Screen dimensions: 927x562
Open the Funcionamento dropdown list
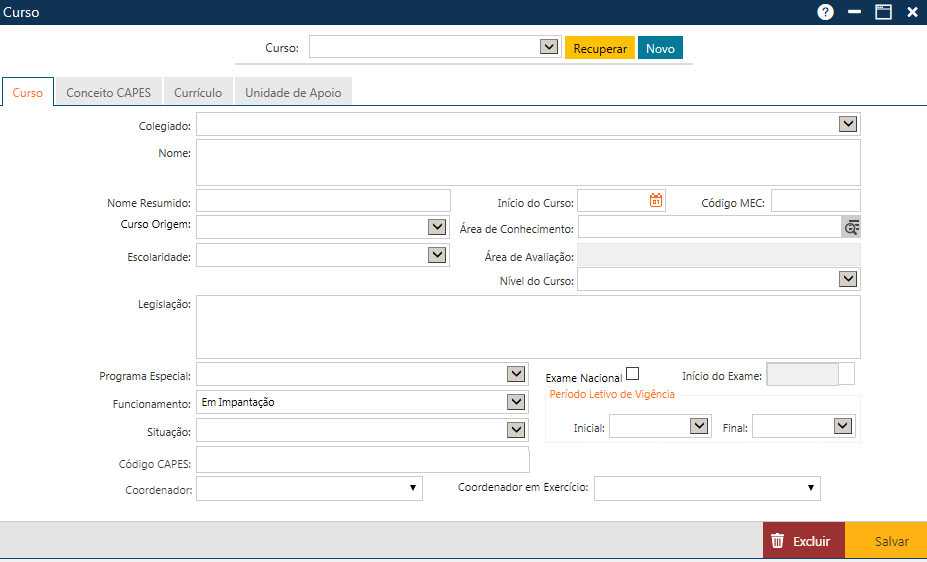tap(516, 402)
